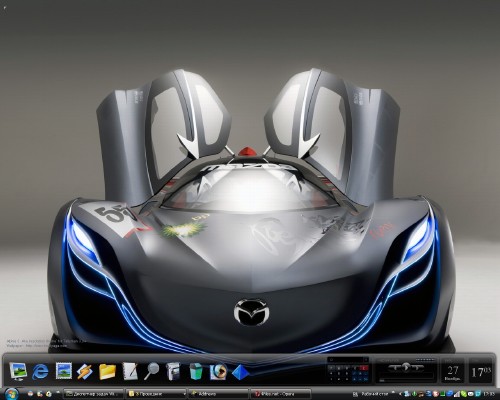Click the calendar widget showing 27
500x400 pixels.
point(453,371)
